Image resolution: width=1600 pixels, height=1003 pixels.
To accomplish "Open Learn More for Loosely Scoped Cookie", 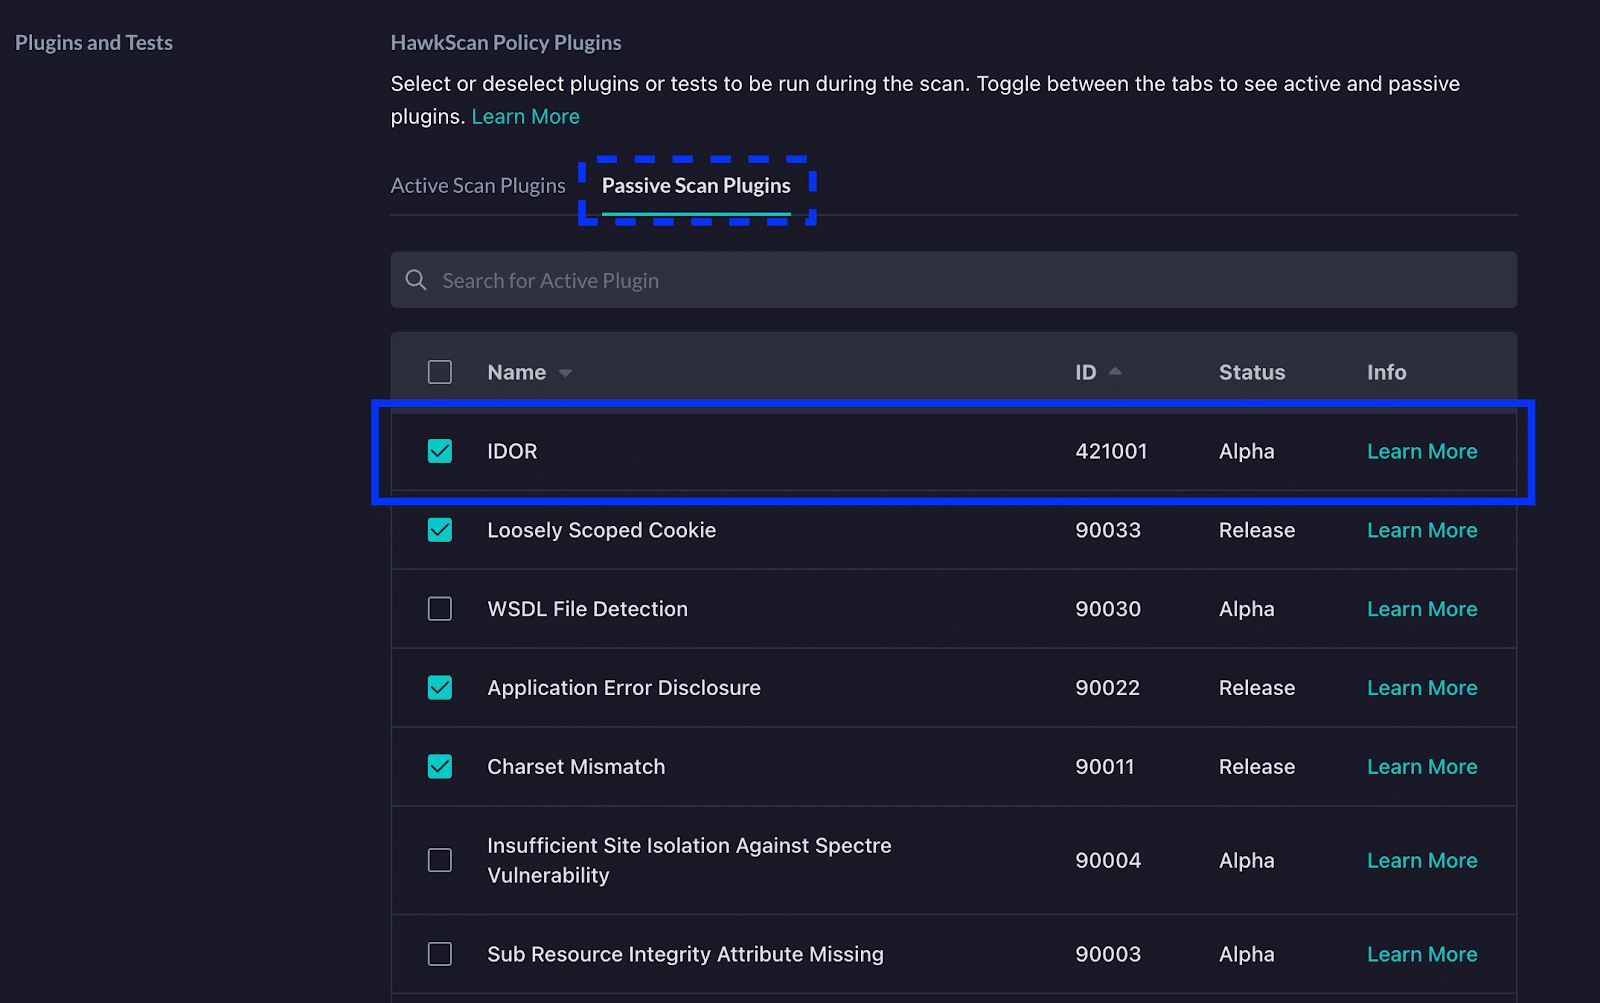I will tap(1421, 530).
